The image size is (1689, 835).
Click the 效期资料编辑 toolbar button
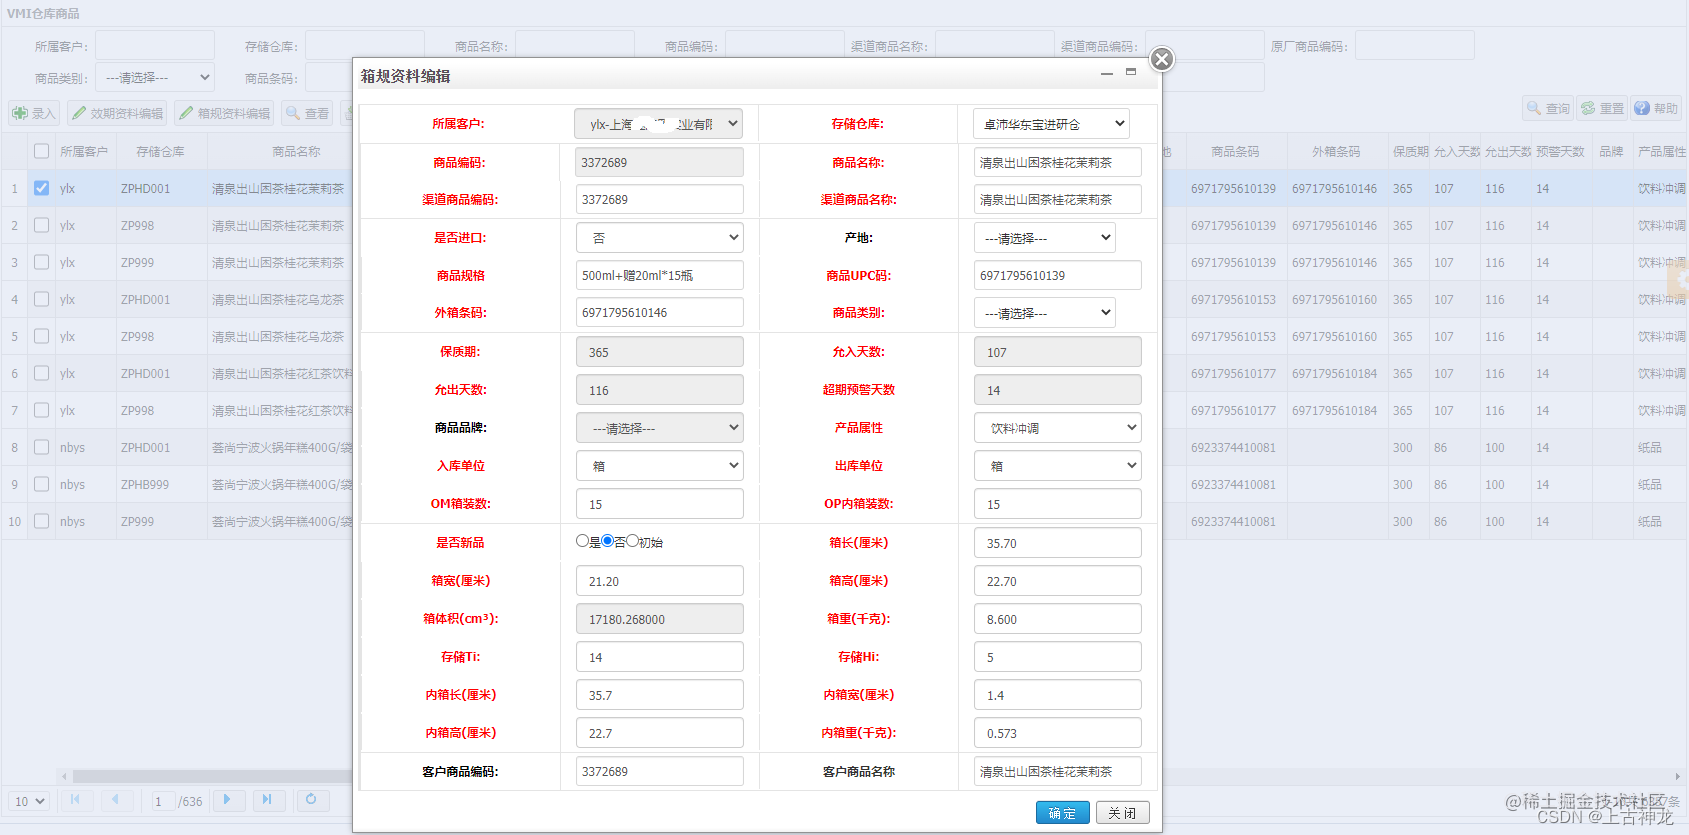point(118,113)
